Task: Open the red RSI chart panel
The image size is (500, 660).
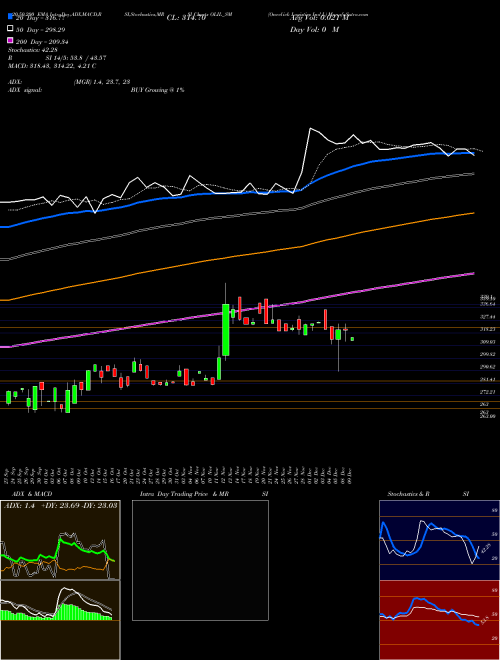Action: pyautogui.click(x=439, y=620)
